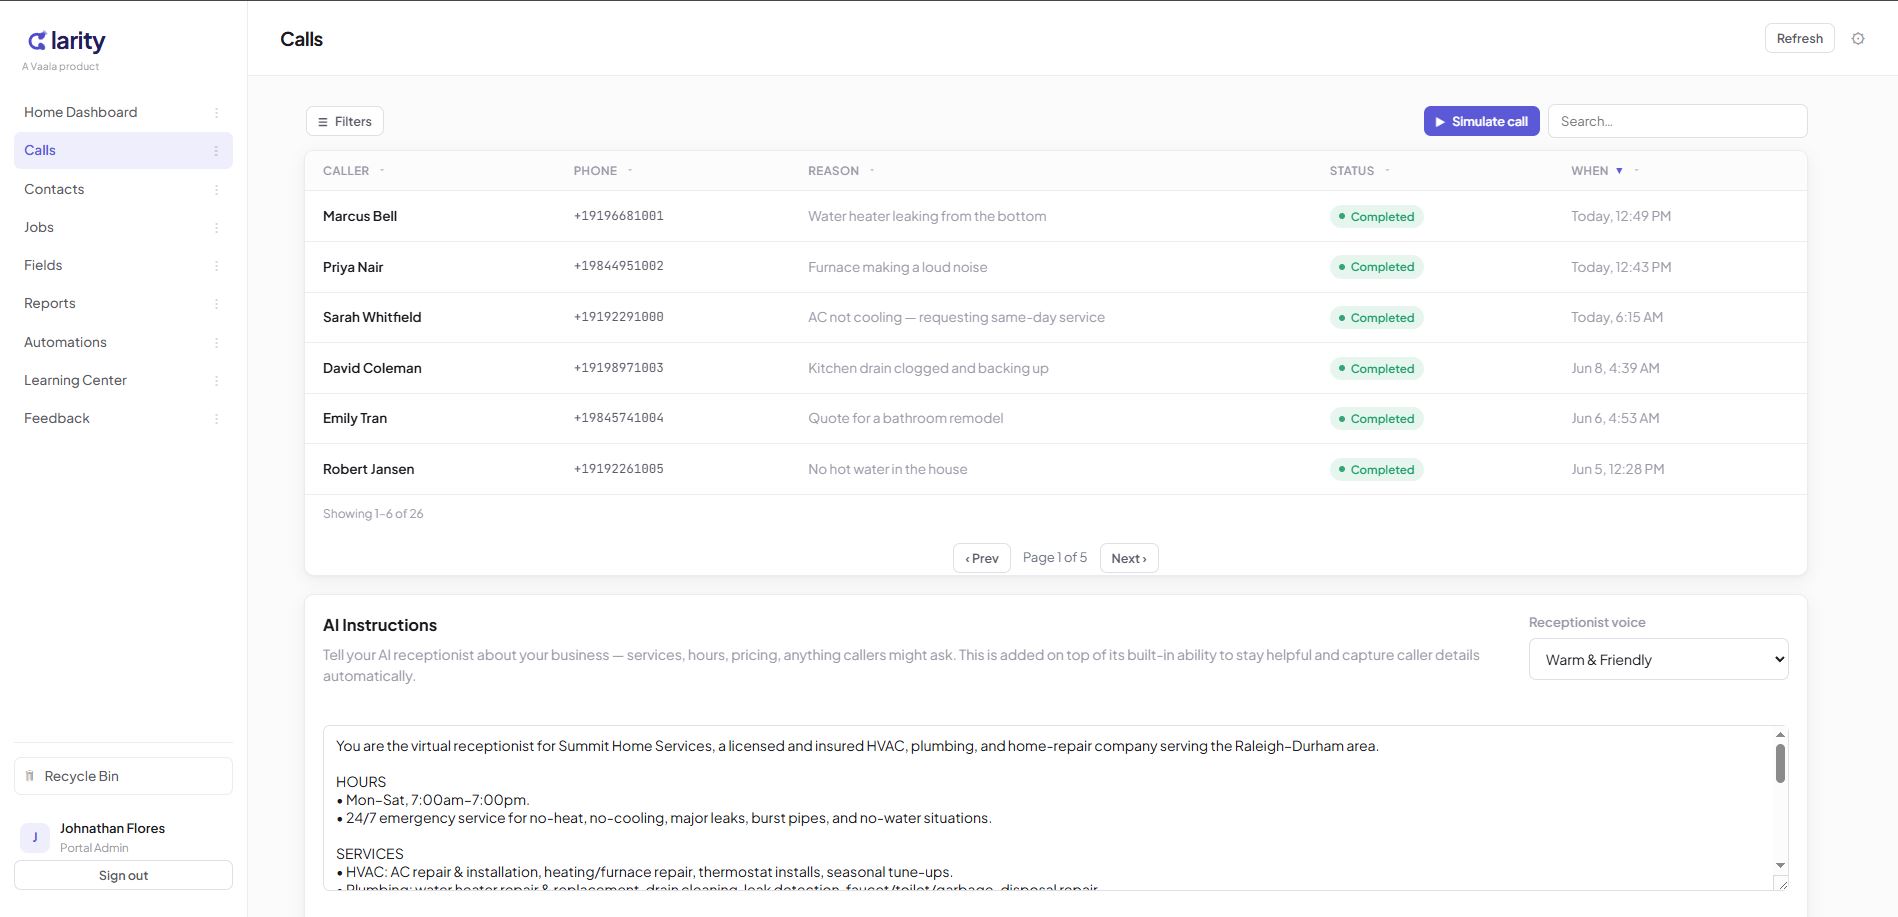1898x917 pixels.
Task: Click phone number +19192261005
Action: click(x=619, y=468)
